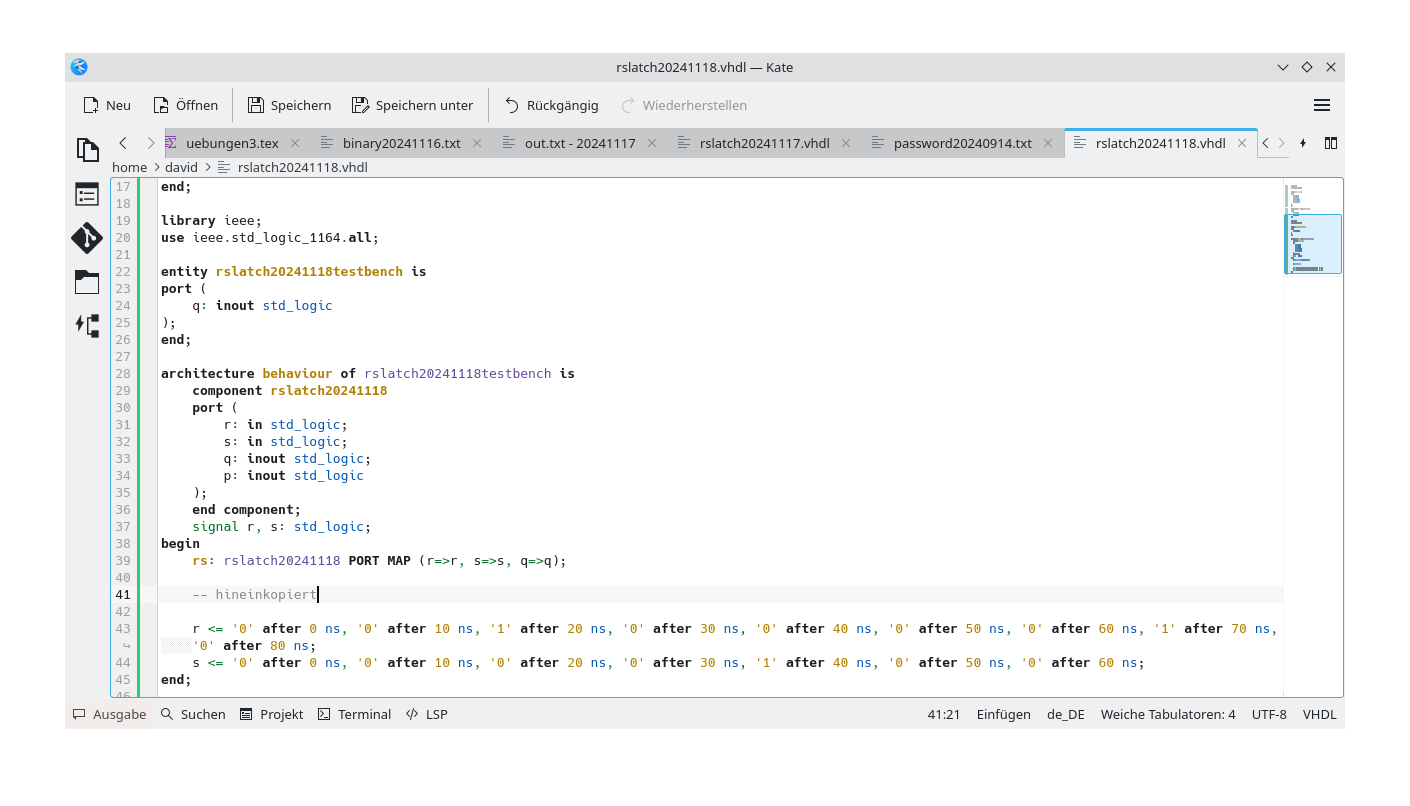Viewport: 1410px width, 806px height.
Task: Save the file with the Speichern icon
Action: point(289,105)
